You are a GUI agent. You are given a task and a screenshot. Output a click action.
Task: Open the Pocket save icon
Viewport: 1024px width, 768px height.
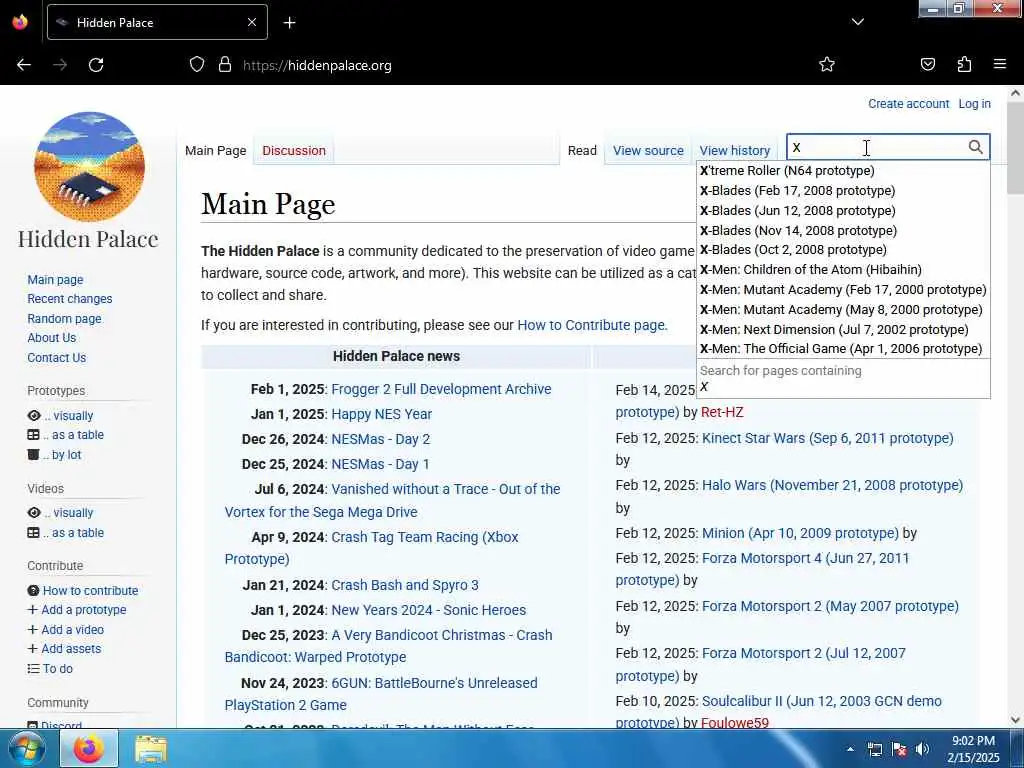coord(927,65)
